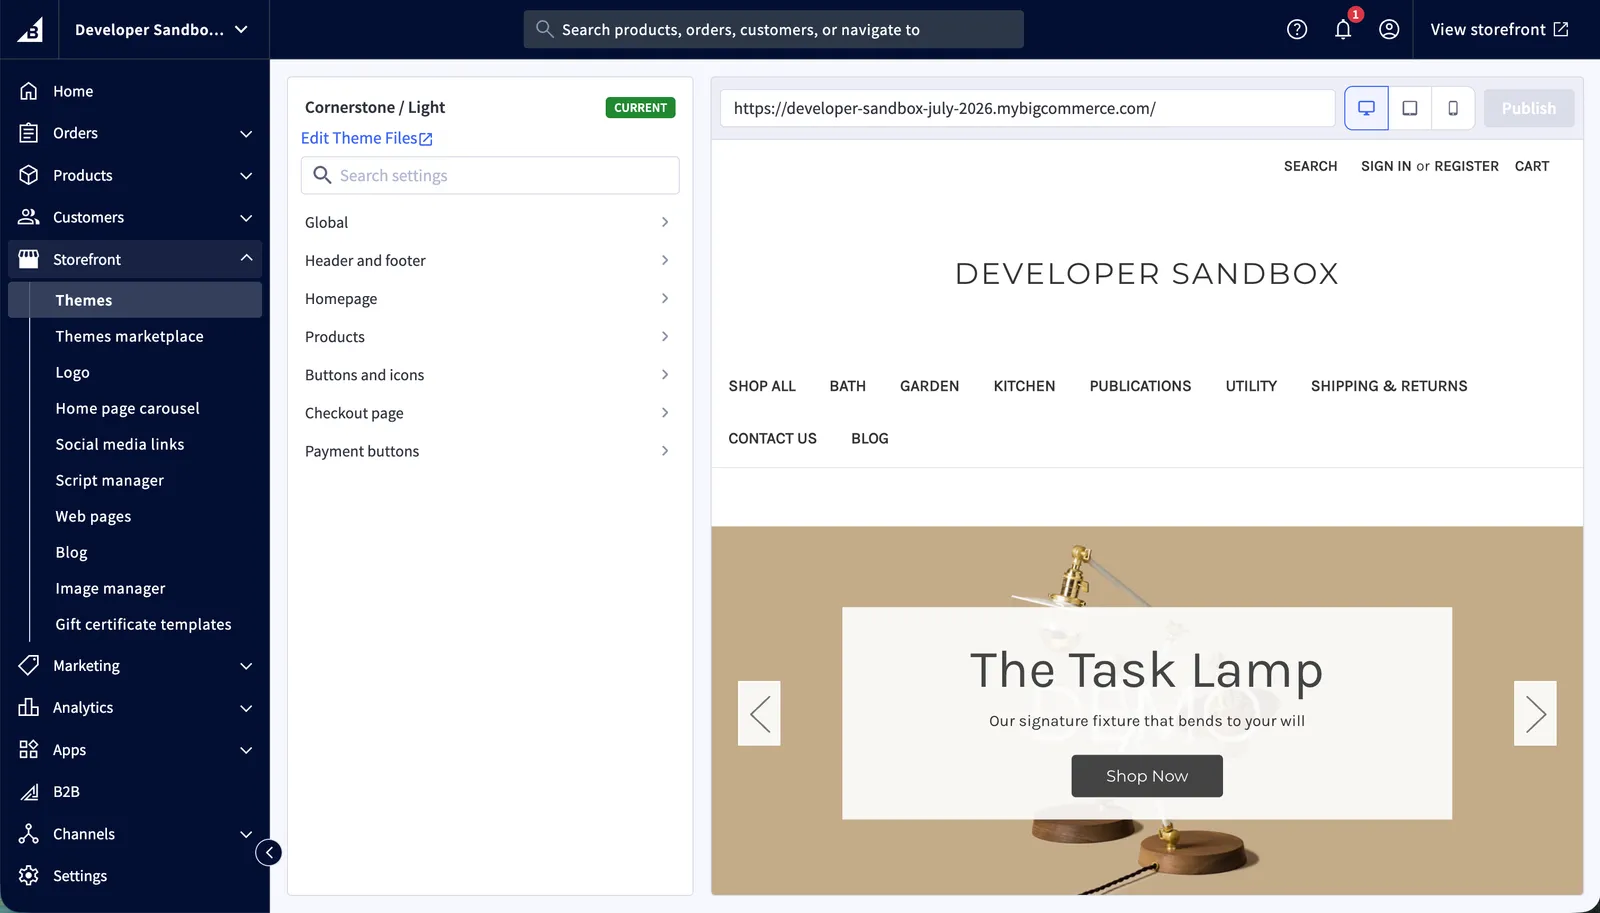Click the storefront URL field
This screenshot has height=913, width=1600.
pyautogui.click(x=1027, y=108)
